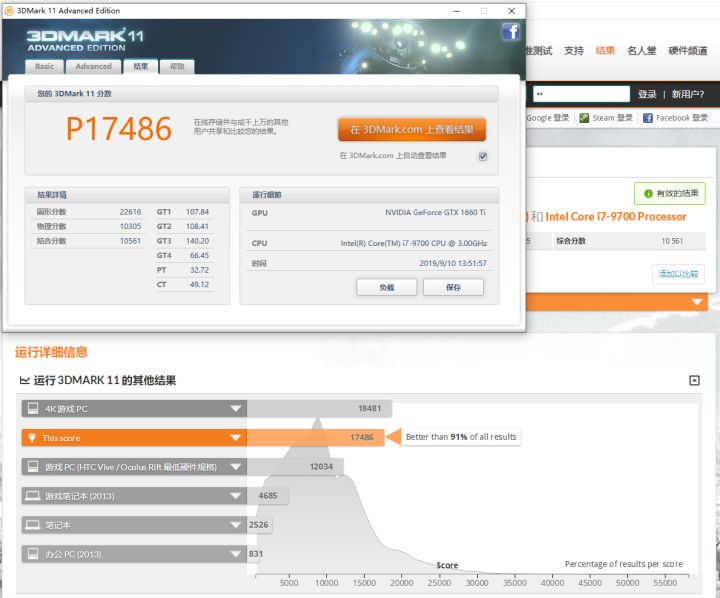This screenshot has width=720, height=598.
Task: Click the GT2 108.41 value
Action: 197,226
